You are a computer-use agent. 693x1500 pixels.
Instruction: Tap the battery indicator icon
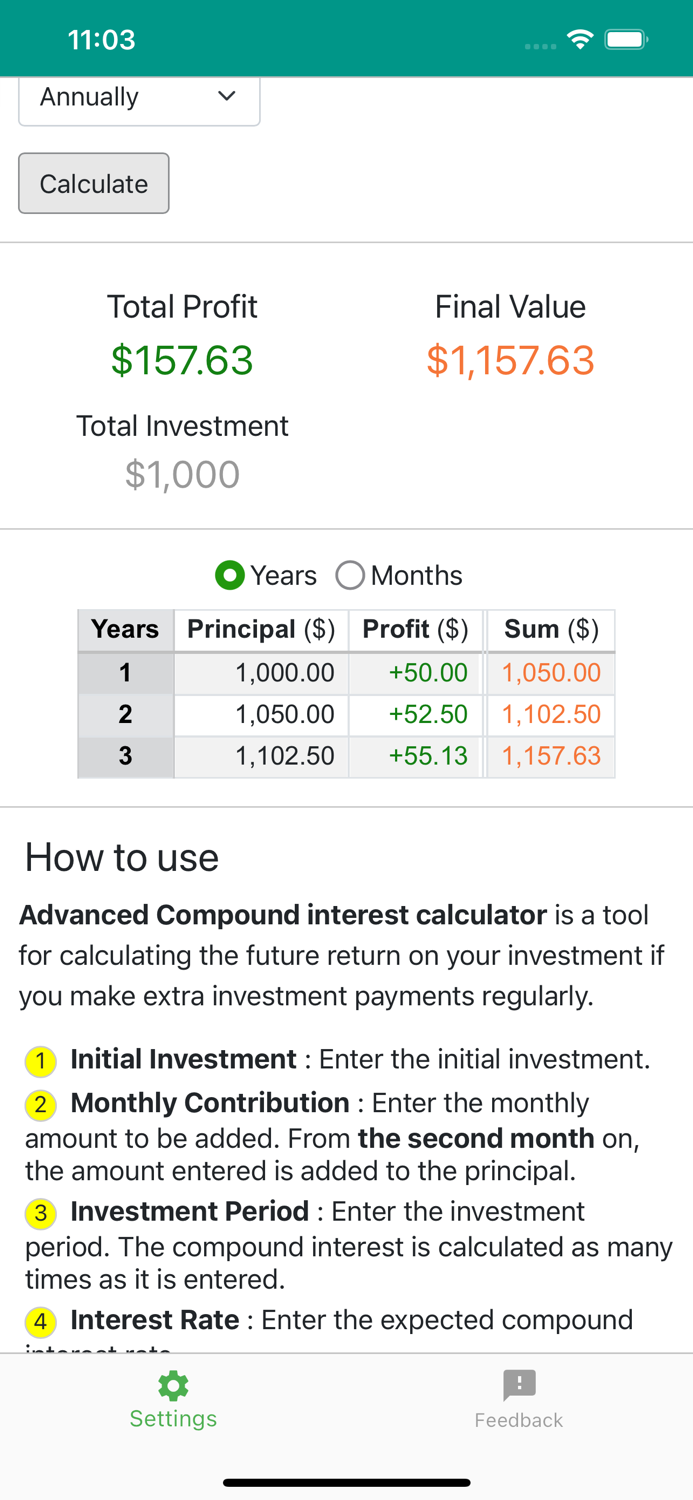click(x=627, y=38)
